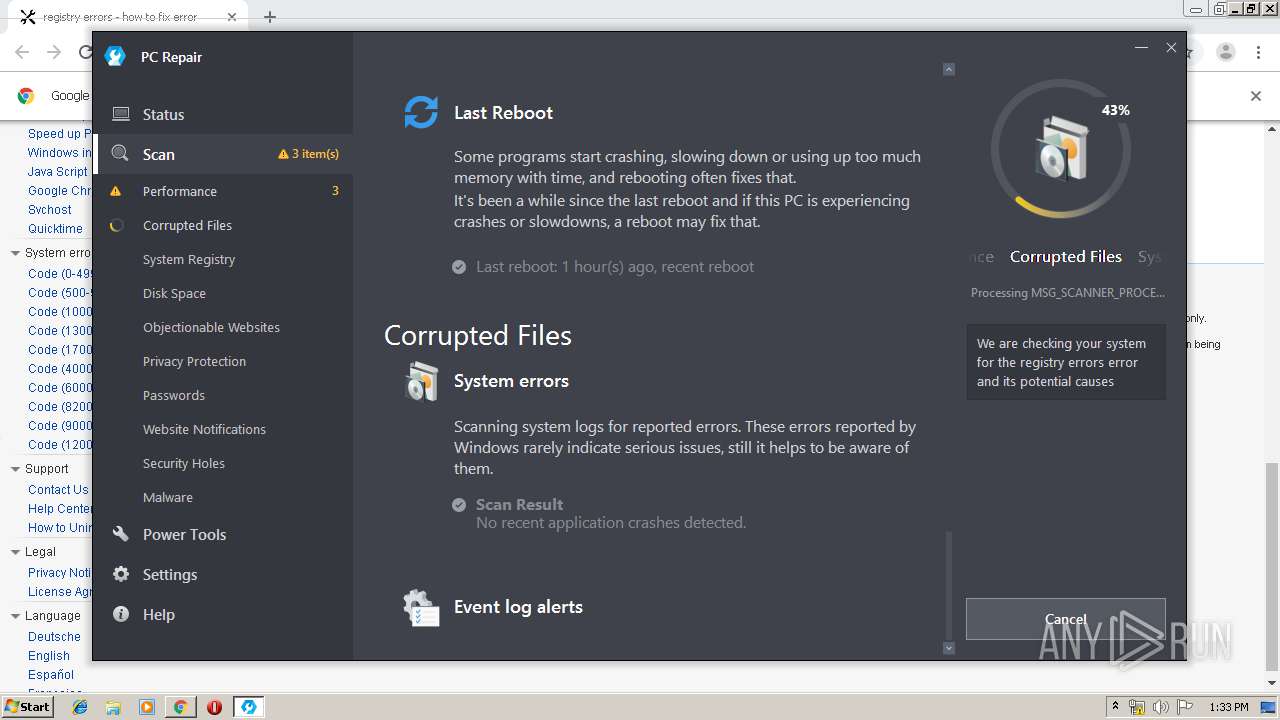The width and height of the screenshot is (1280, 720).
Task: Click the Last Reboot refresh icon
Action: [x=421, y=112]
